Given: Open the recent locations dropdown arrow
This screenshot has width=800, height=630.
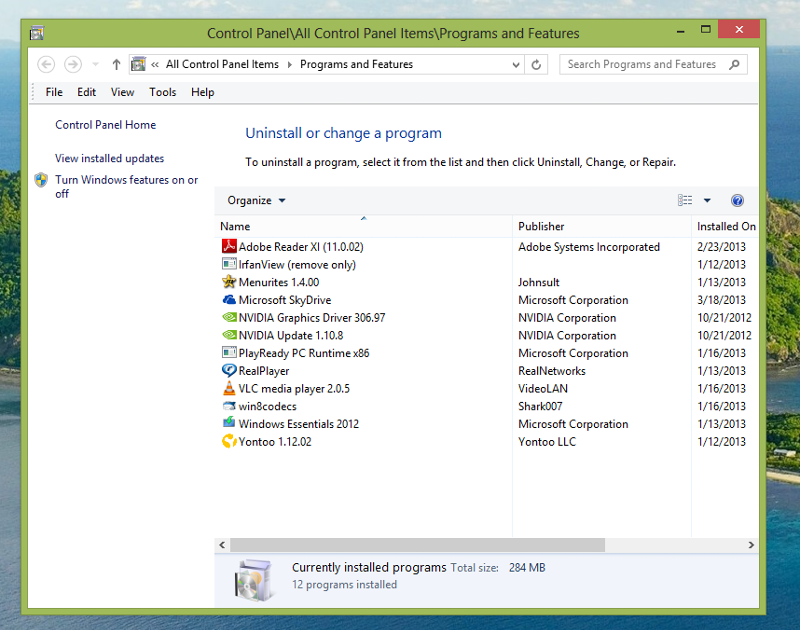Looking at the screenshot, I should pos(95,65).
